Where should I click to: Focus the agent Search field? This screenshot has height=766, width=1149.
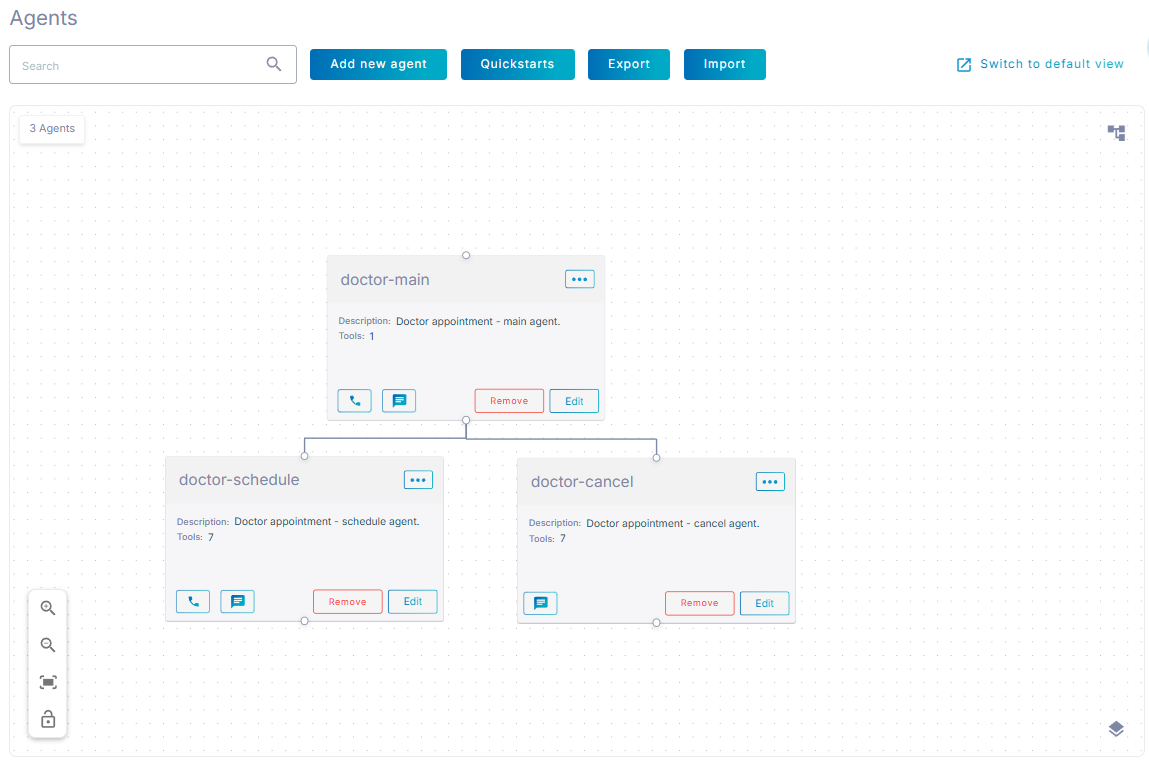point(140,65)
